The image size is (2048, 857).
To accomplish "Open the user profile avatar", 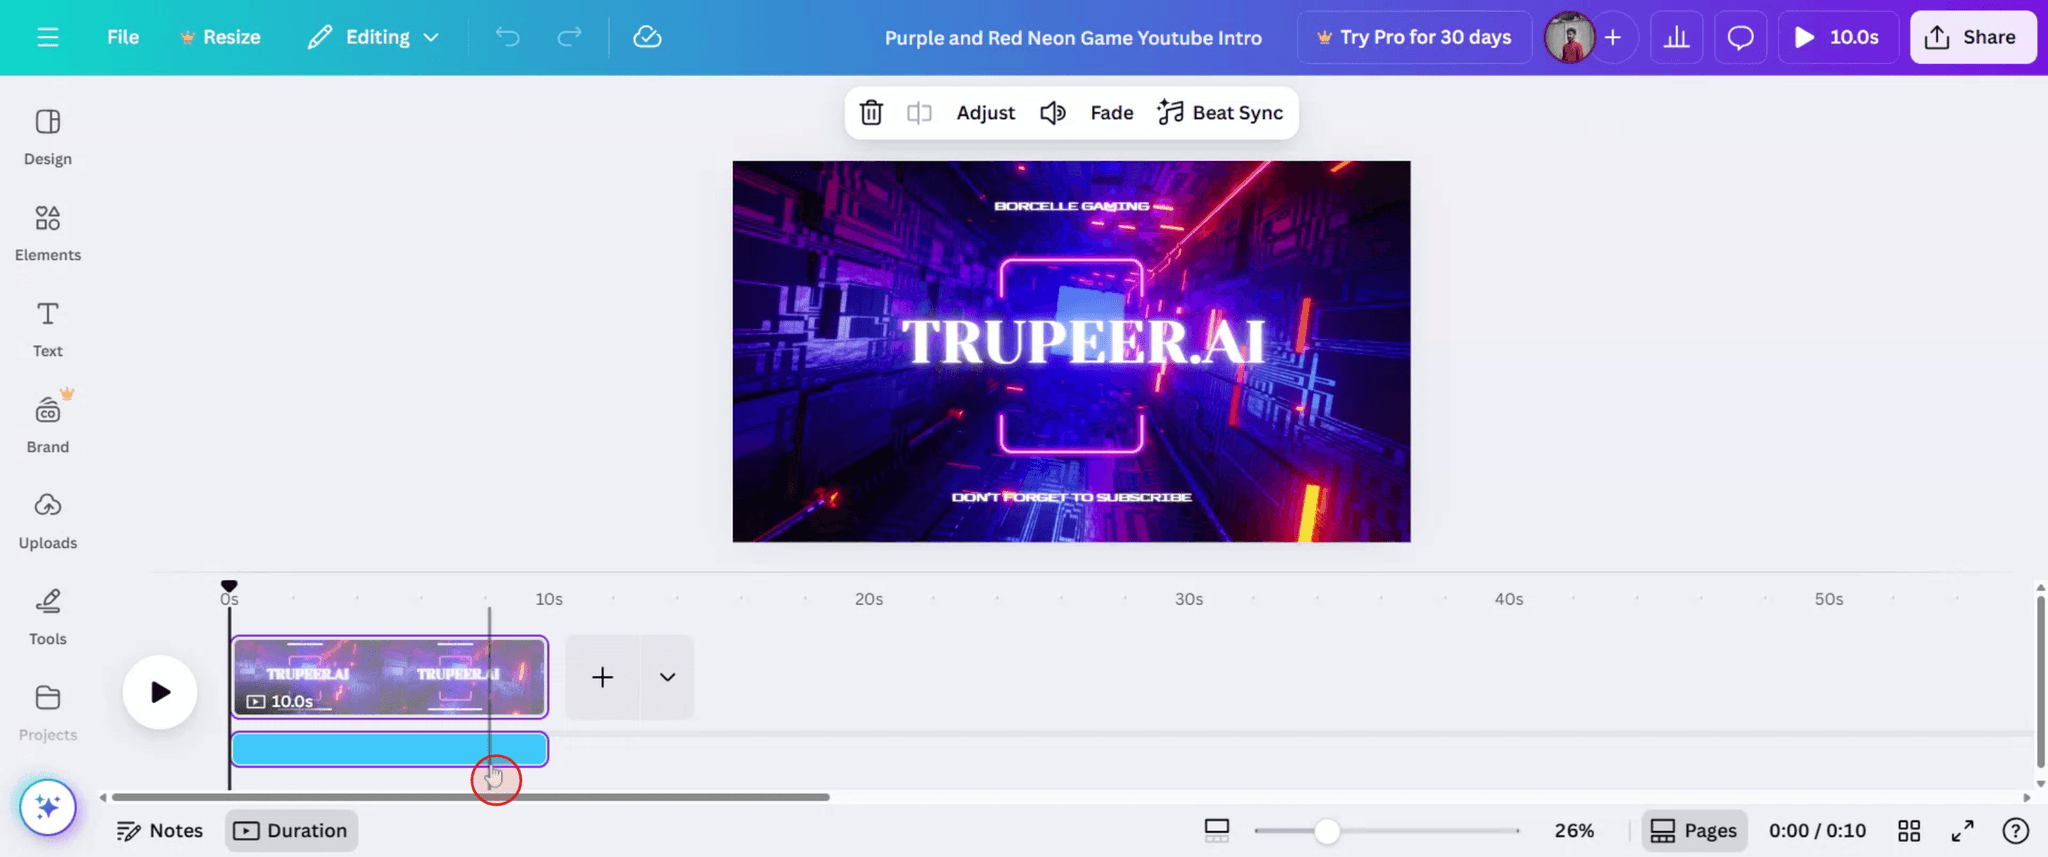I will point(1569,38).
